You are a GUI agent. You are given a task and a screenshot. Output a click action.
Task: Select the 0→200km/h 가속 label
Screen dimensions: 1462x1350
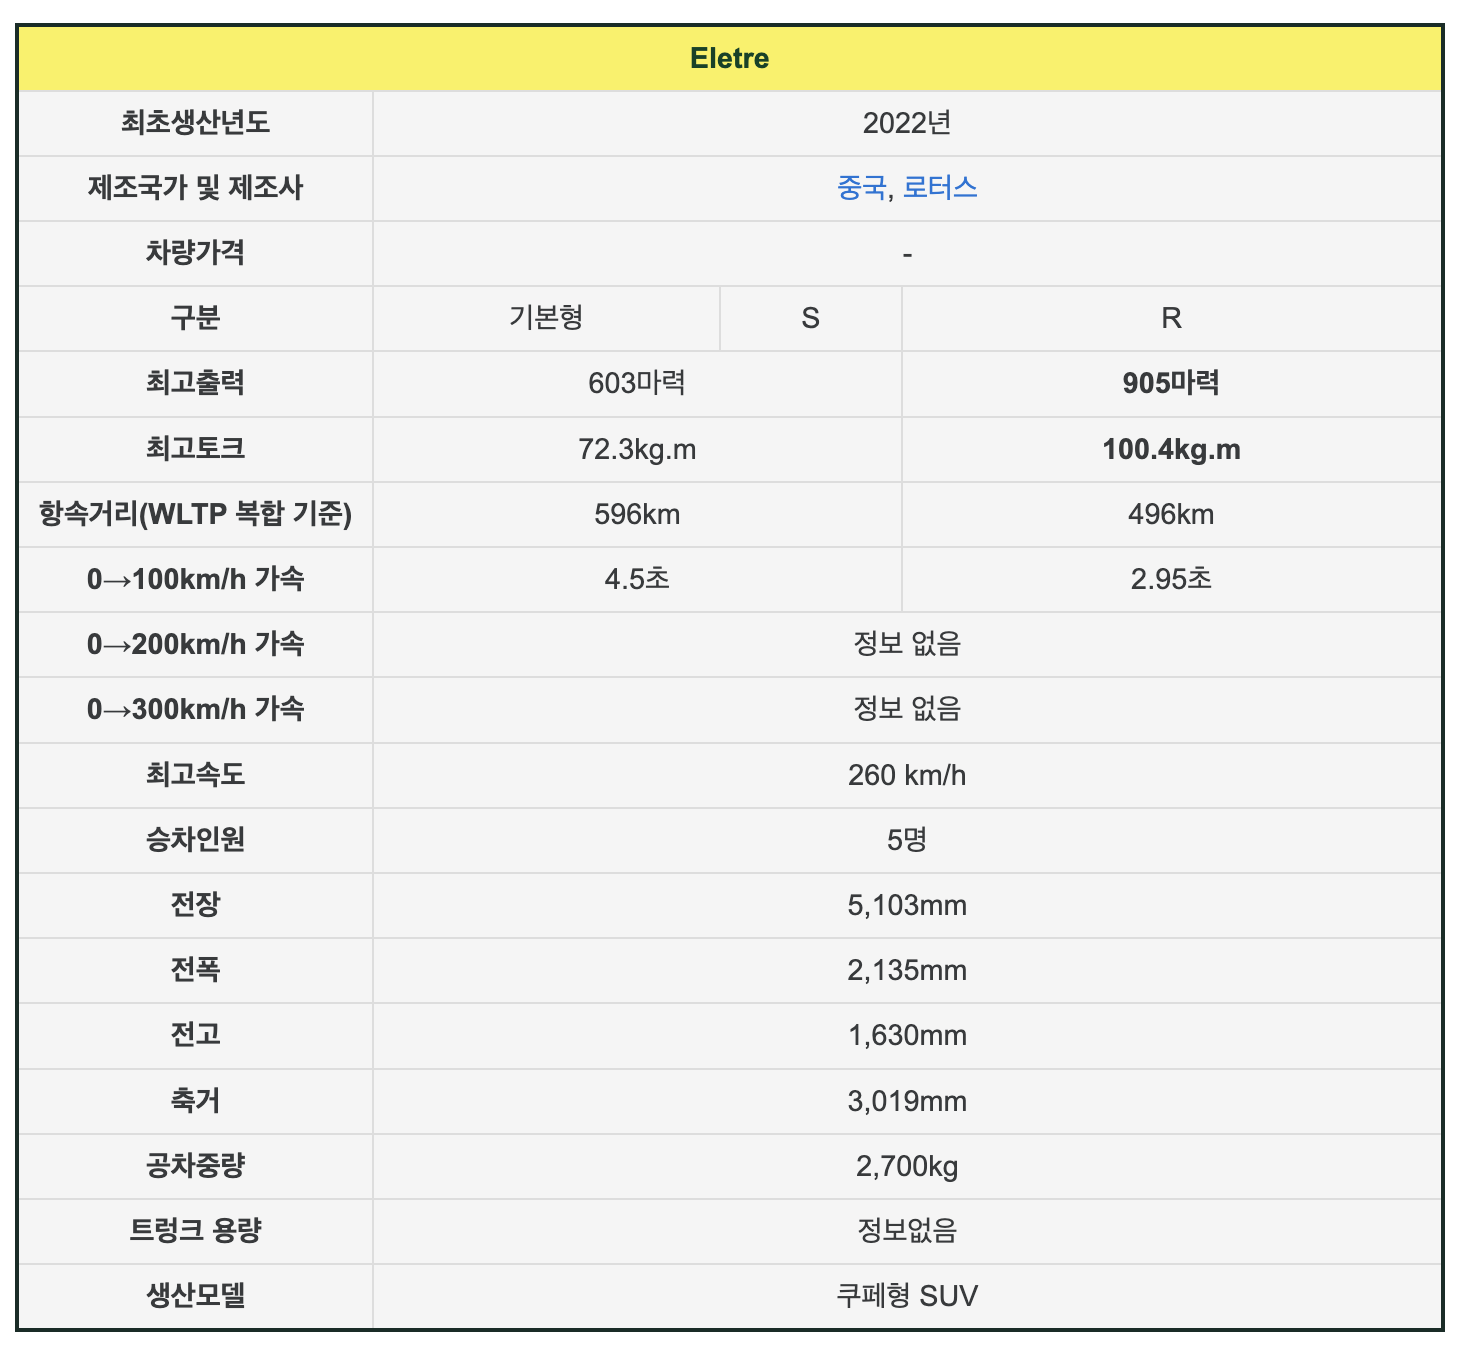point(195,644)
